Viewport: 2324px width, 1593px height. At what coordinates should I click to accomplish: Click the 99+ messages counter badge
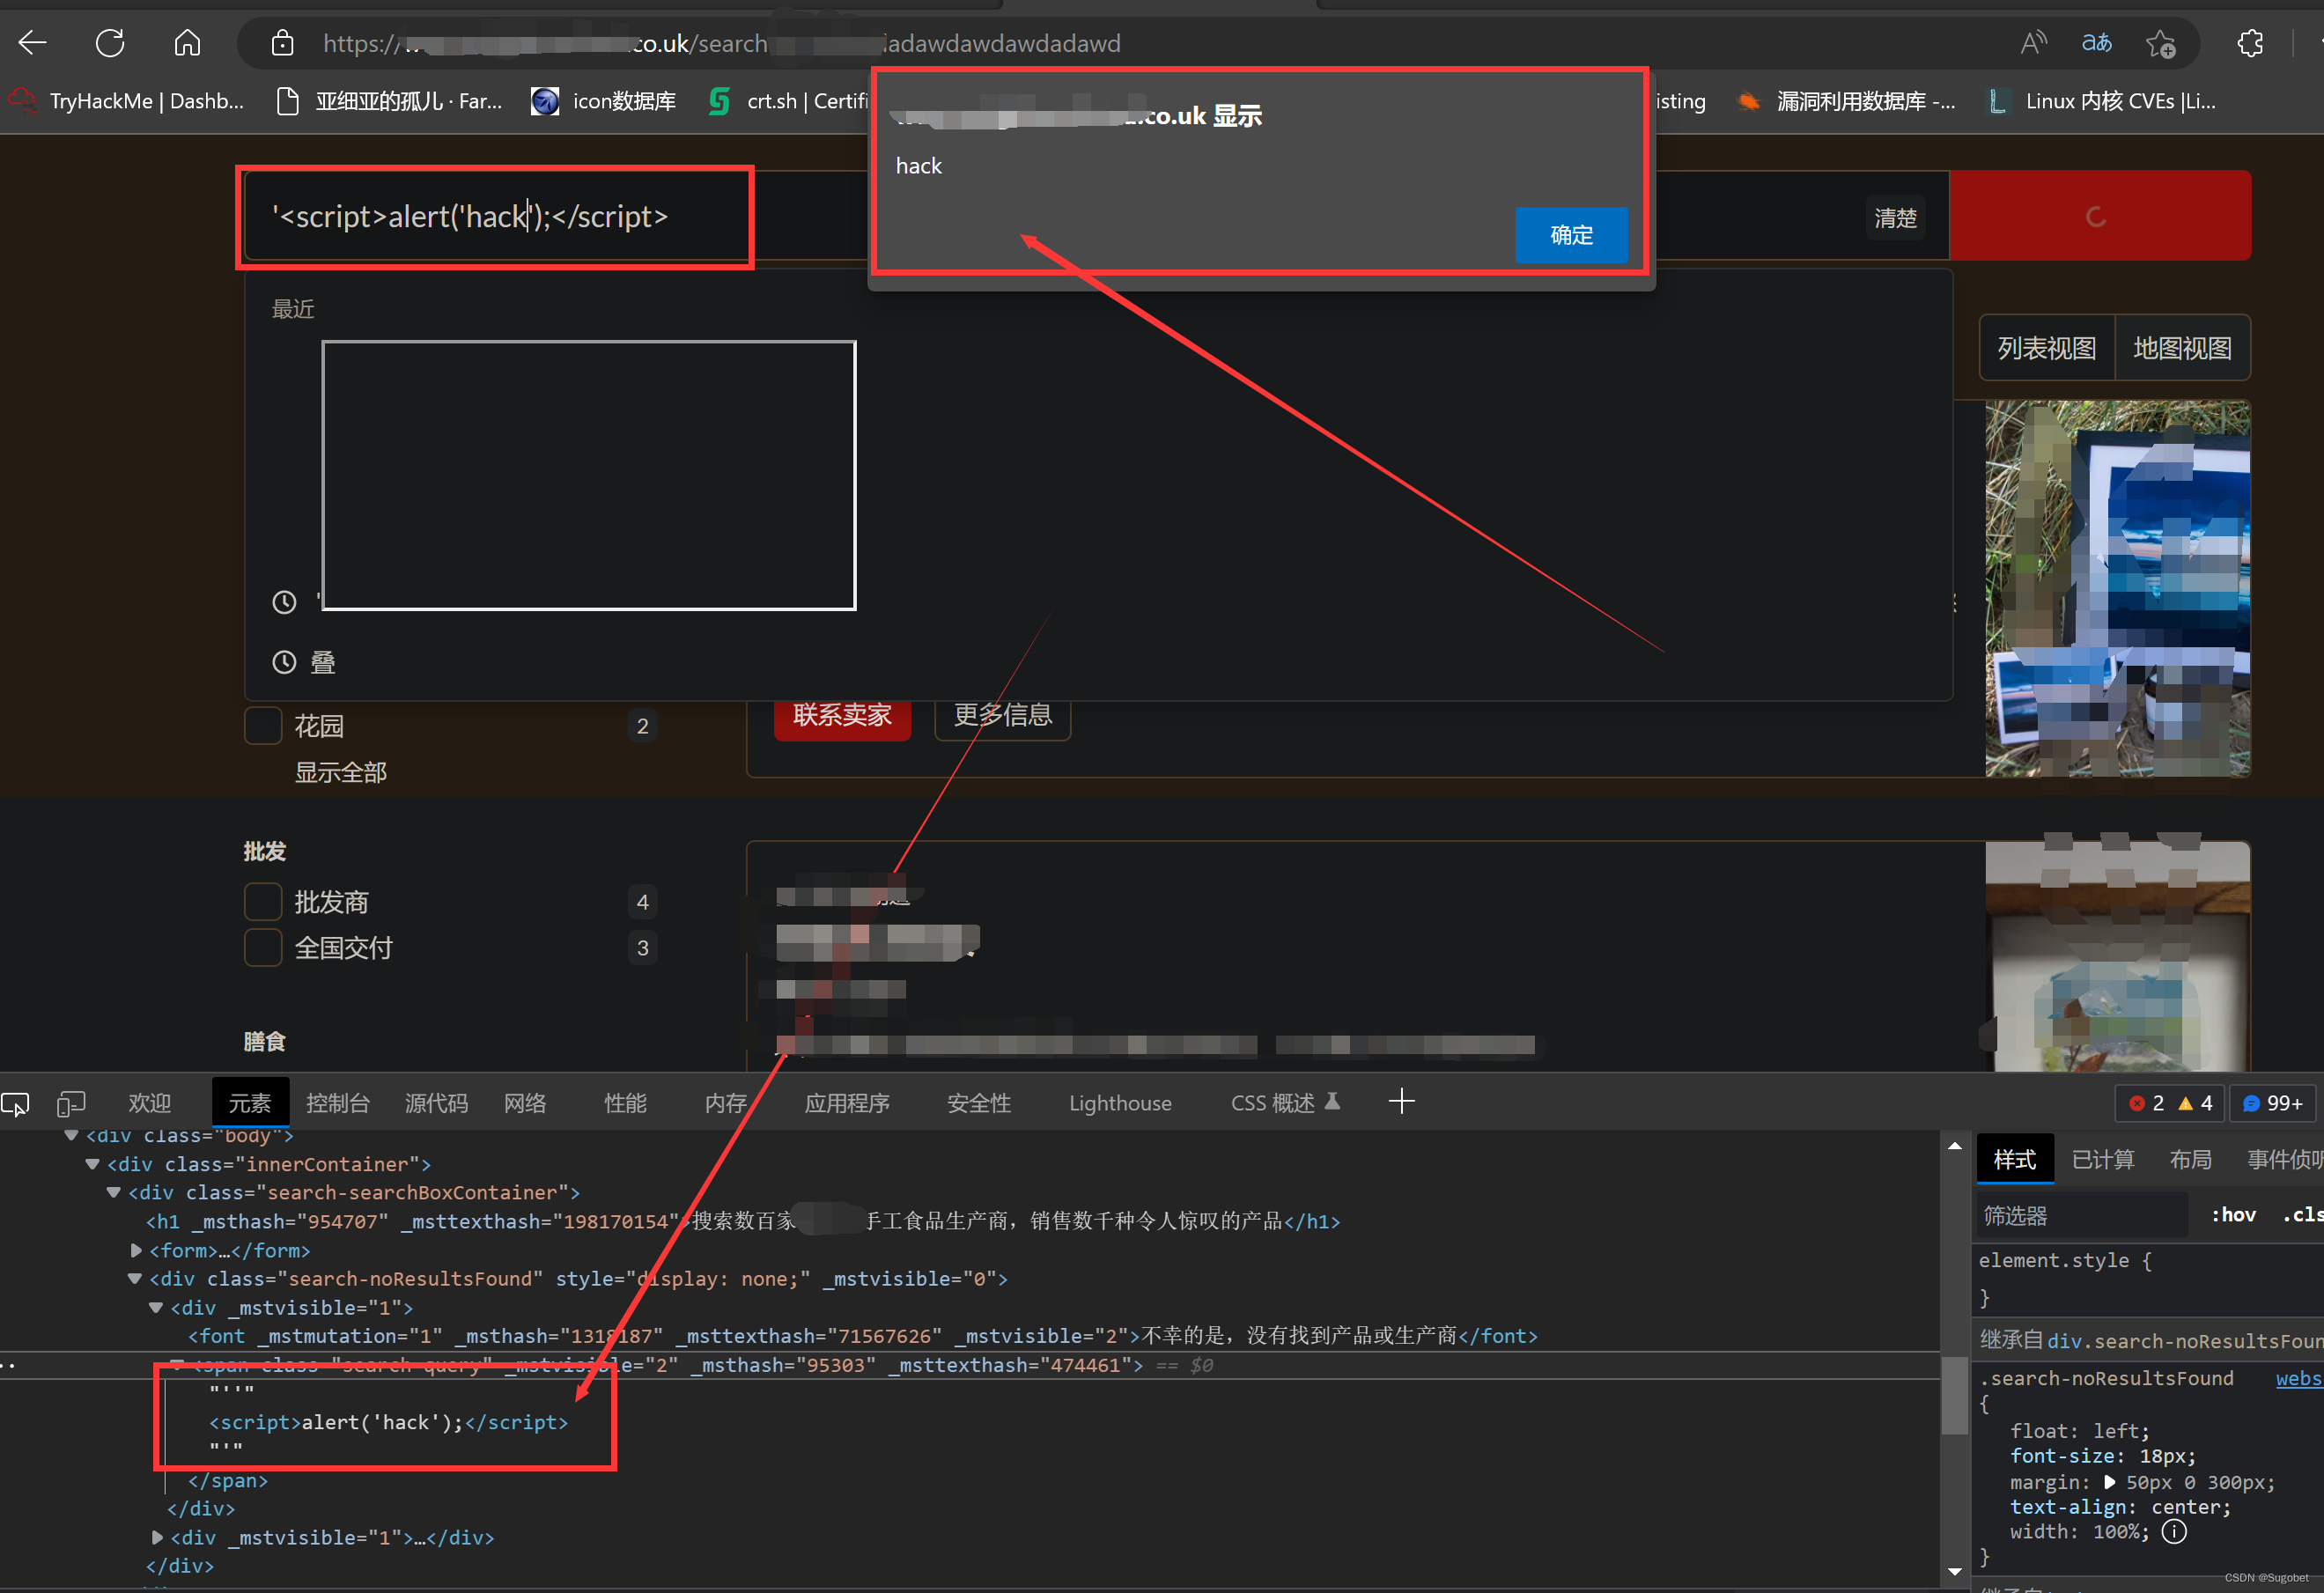pos(2272,1103)
